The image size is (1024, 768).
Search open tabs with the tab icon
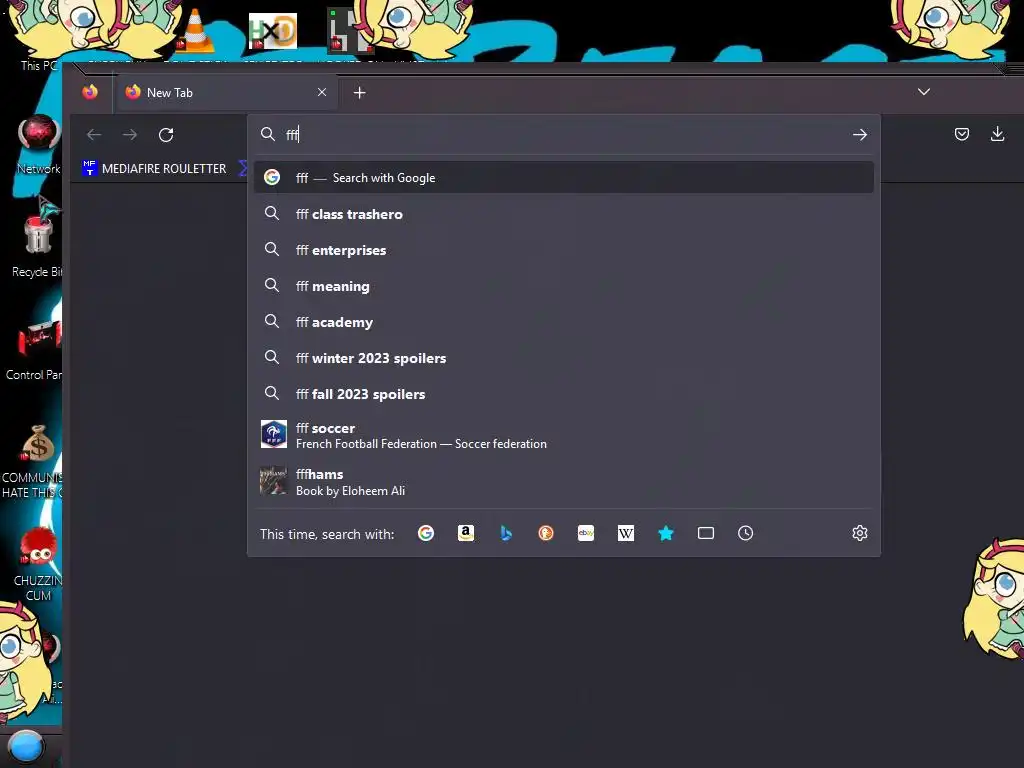pyautogui.click(x=705, y=534)
